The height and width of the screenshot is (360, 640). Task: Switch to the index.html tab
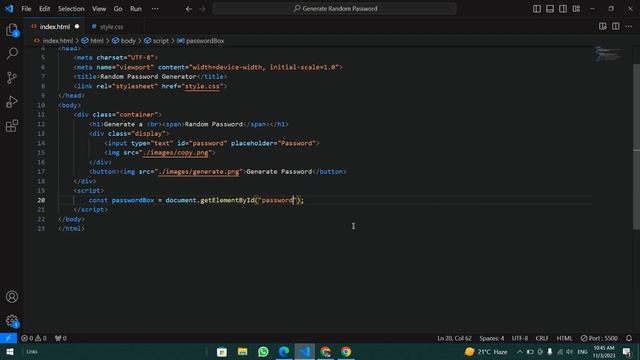tap(55, 27)
